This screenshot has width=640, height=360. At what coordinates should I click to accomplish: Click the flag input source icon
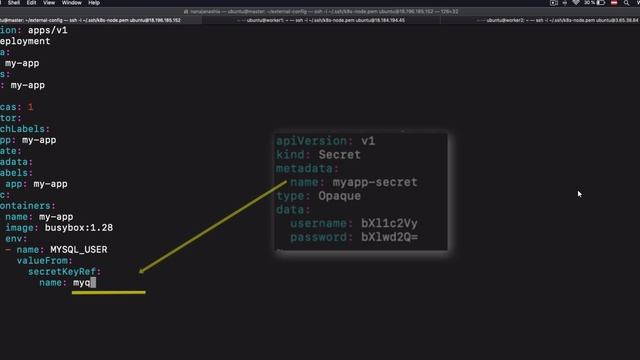pyautogui.click(x=614, y=3)
